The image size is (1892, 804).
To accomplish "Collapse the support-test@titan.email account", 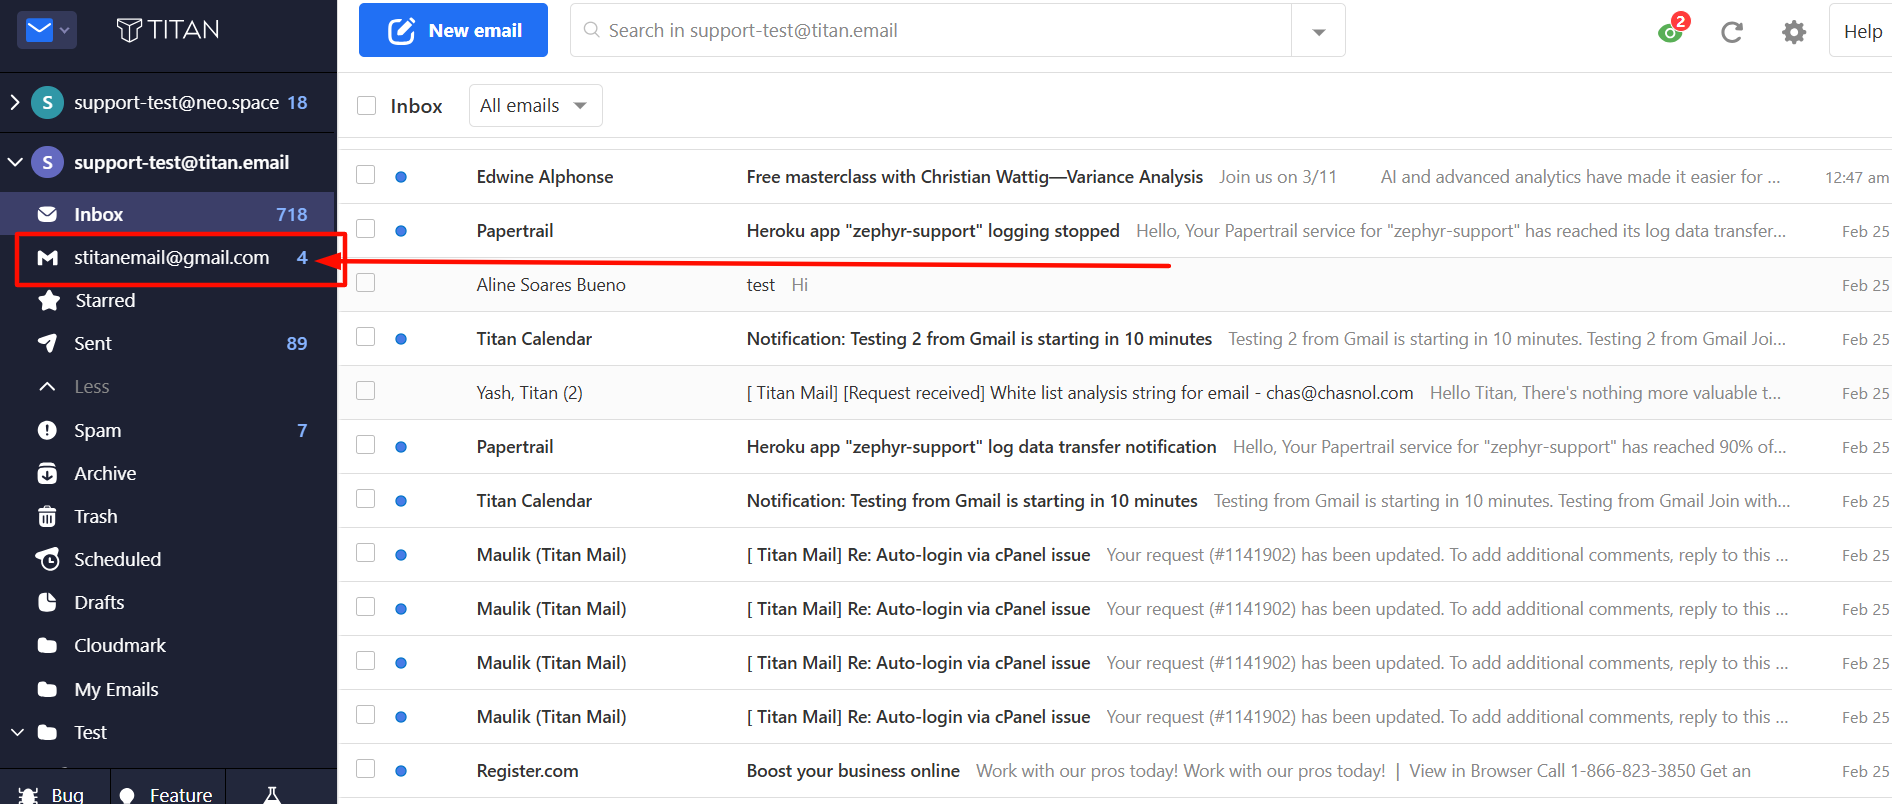I will [x=15, y=162].
